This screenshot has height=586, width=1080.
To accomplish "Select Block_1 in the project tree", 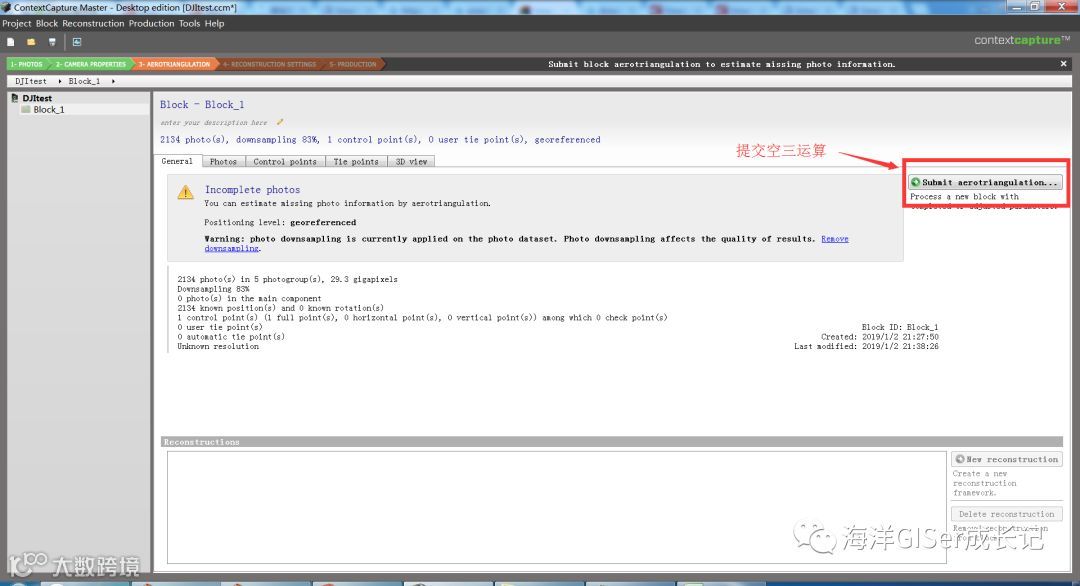I will point(49,109).
